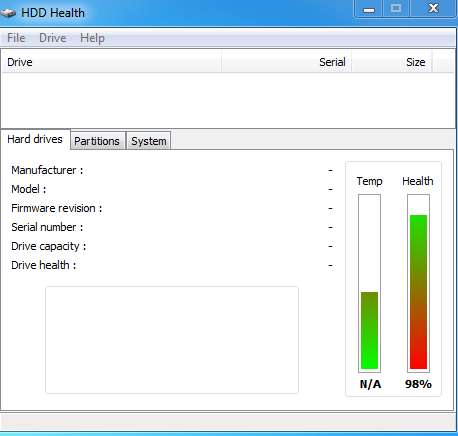The width and height of the screenshot is (458, 436).
Task: Click the Health level bar
Action: coord(418,283)
